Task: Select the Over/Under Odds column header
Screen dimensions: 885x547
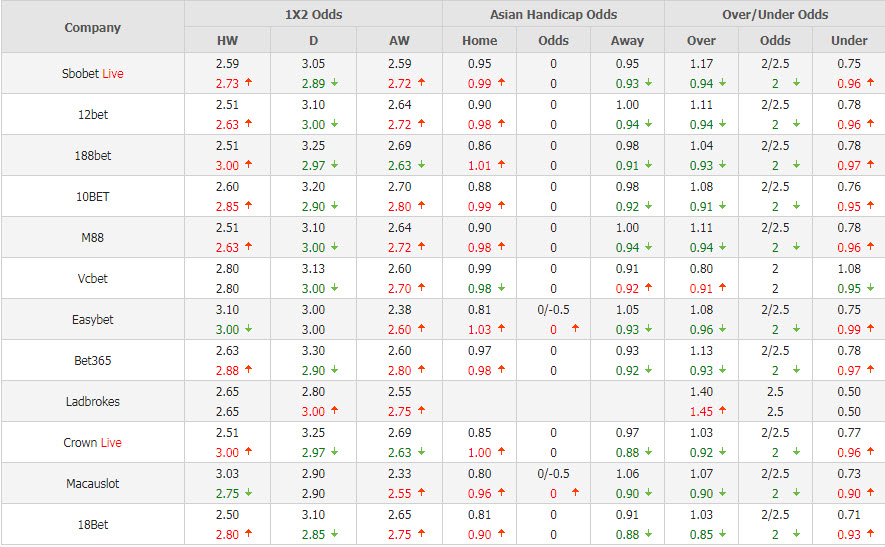Action: [x=775, y=15]
